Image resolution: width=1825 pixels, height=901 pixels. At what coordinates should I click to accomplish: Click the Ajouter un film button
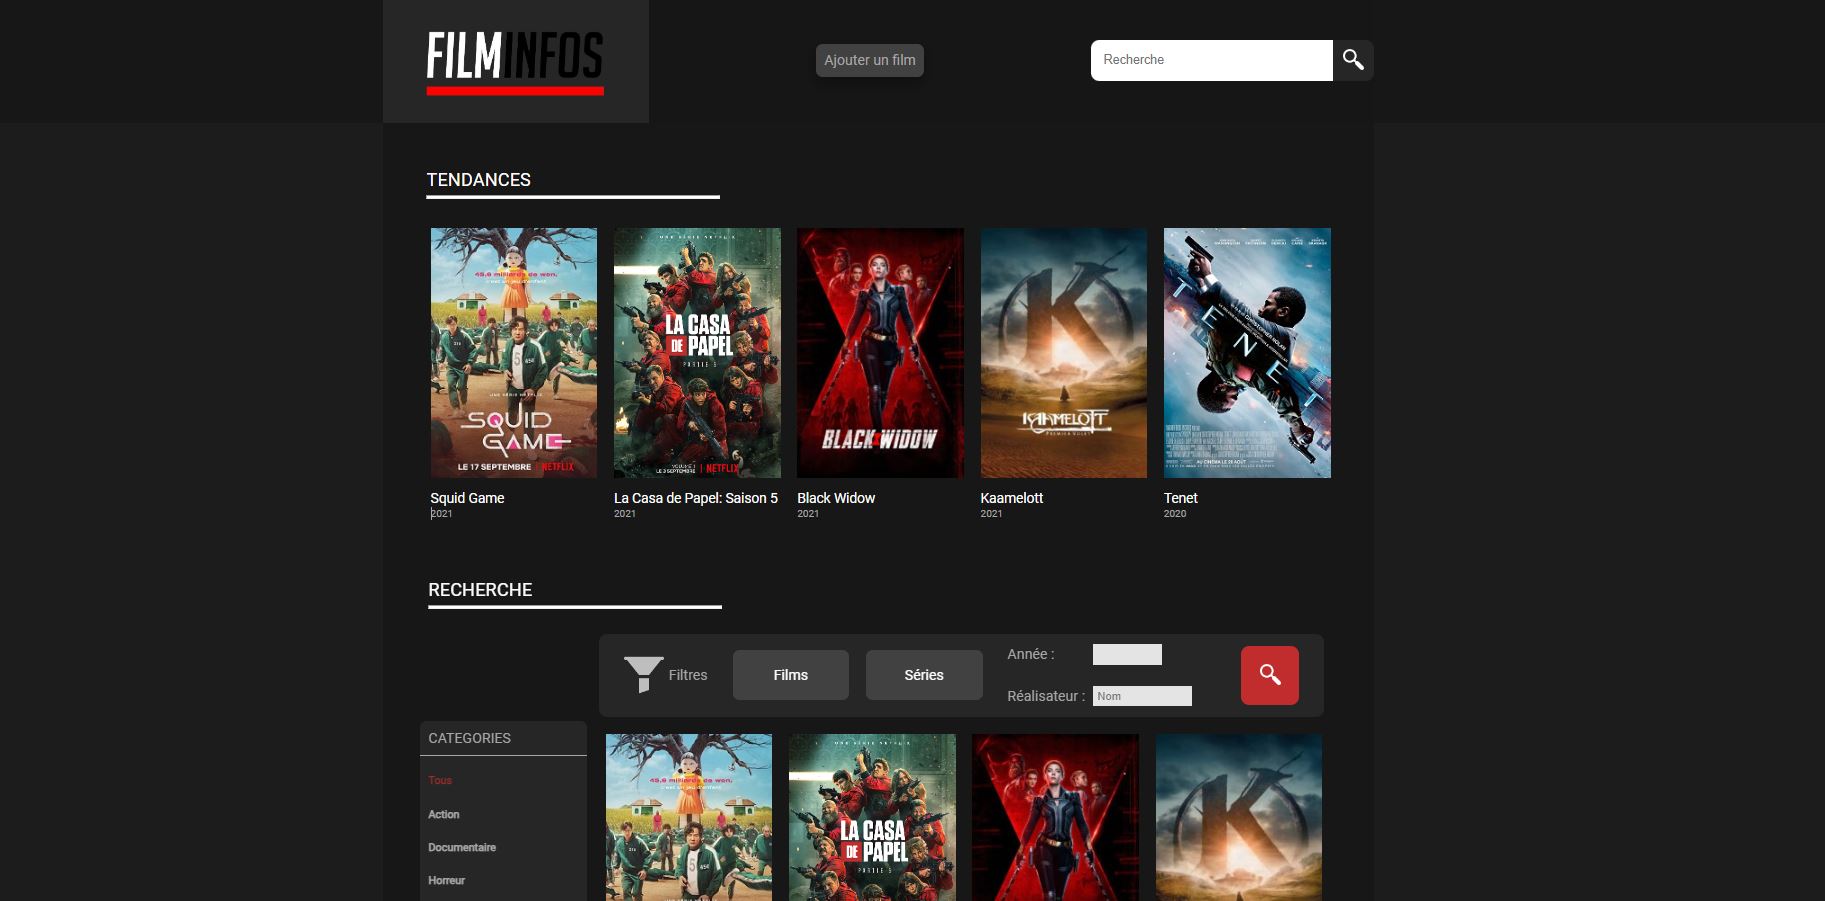870,60
